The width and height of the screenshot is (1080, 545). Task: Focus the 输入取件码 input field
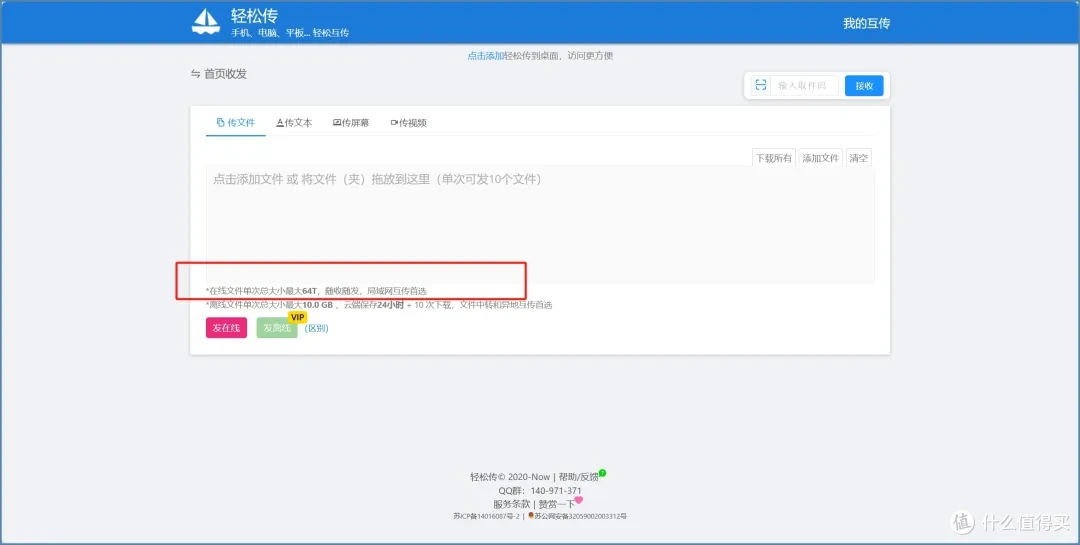tap(804, 85)
